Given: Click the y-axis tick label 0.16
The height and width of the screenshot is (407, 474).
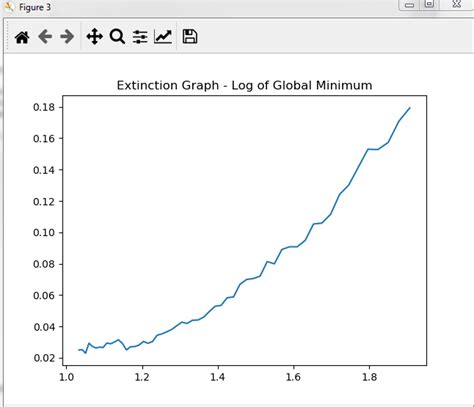Looking at the screenshot, I should (45, 139).
